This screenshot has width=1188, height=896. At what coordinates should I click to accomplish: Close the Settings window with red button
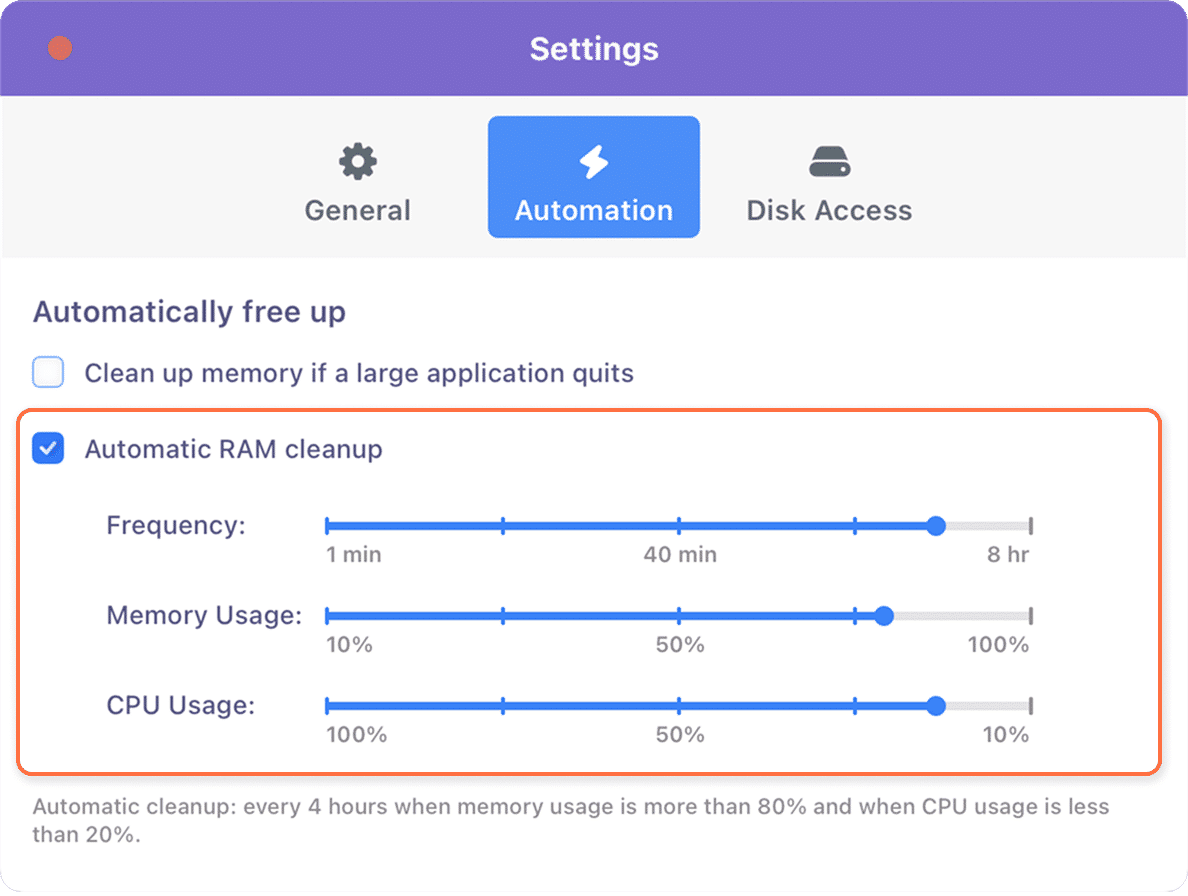(x=60, y=48)
